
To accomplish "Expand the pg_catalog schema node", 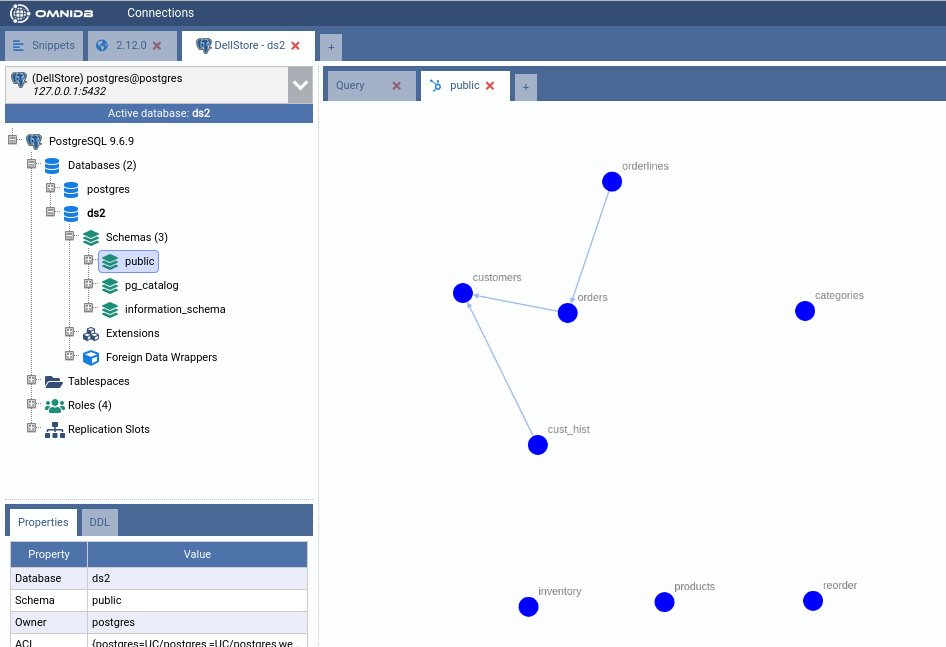I will [89, 284].
